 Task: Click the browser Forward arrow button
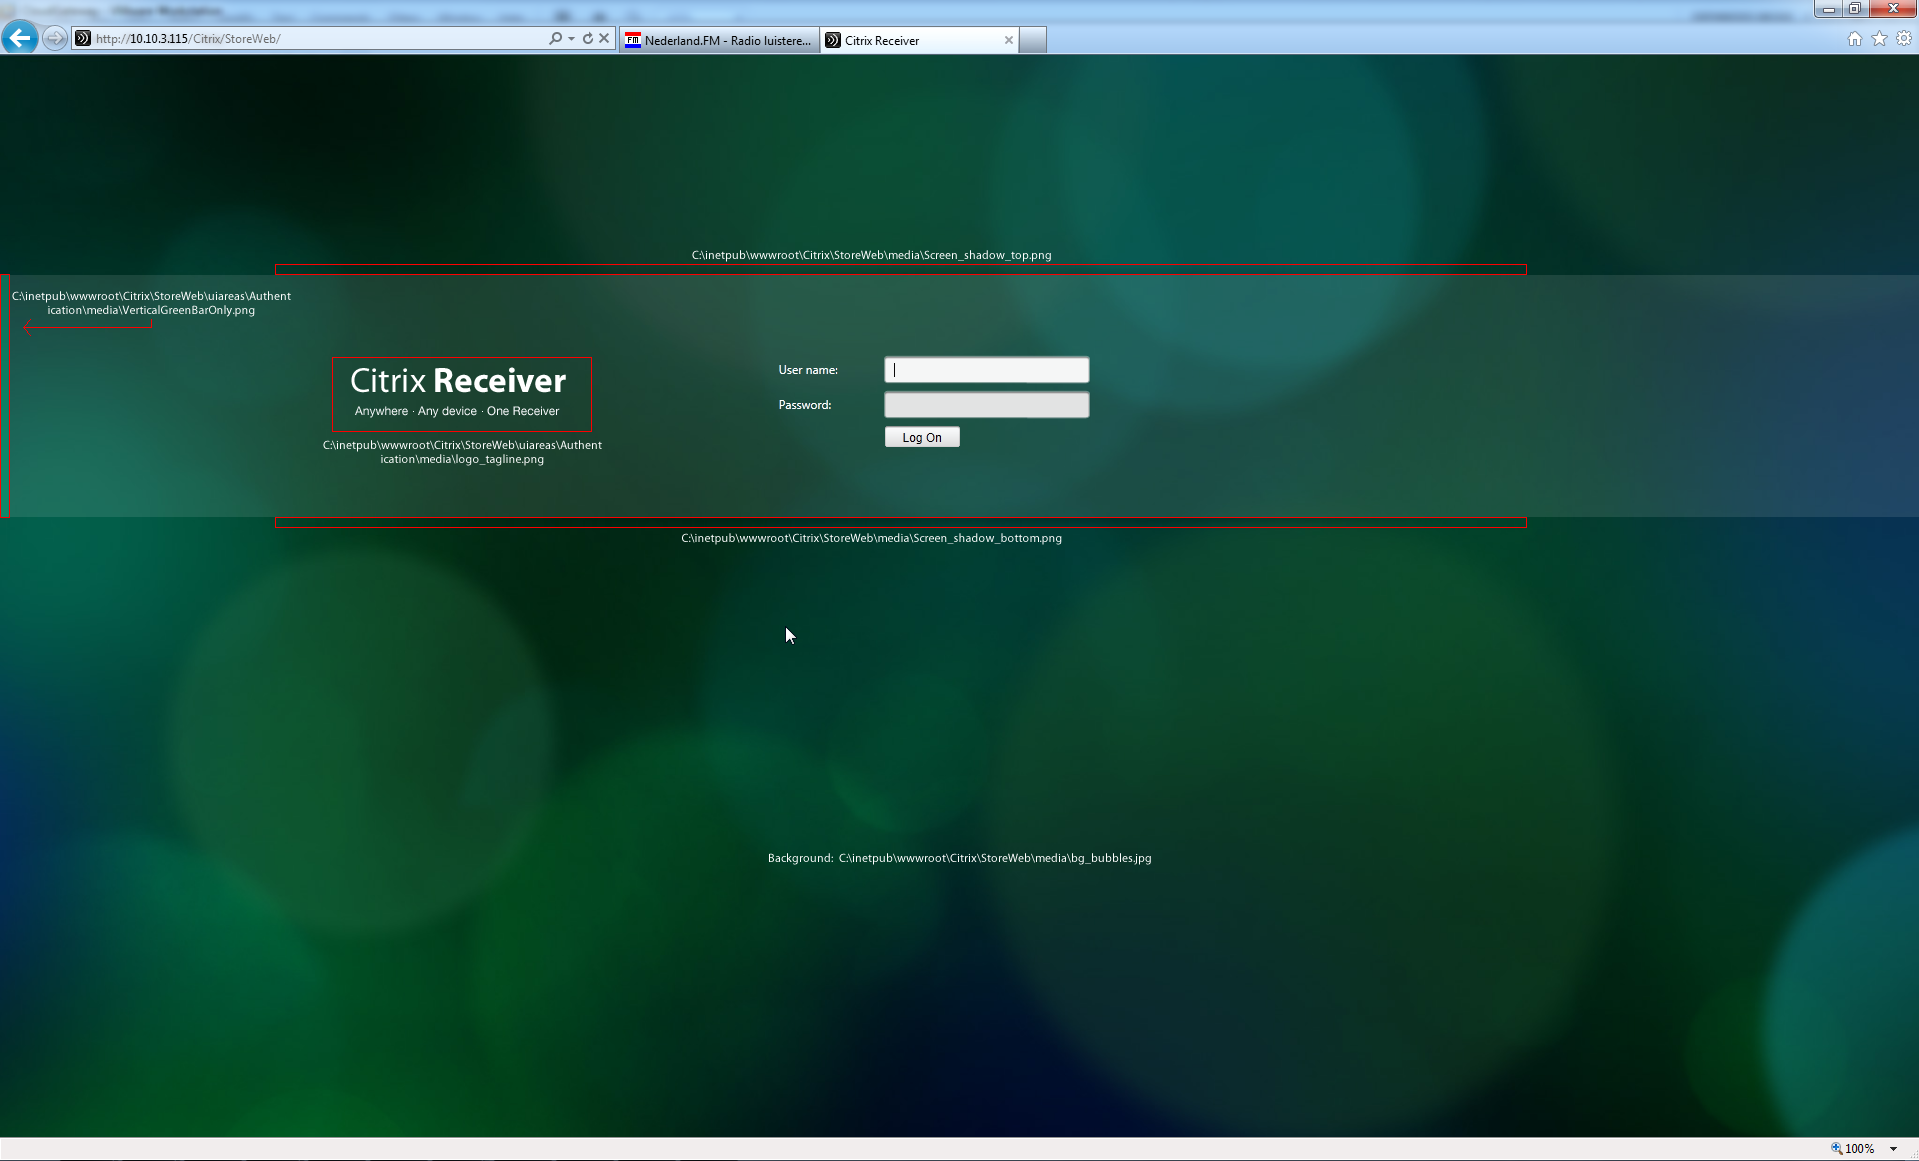click(55, 38)
